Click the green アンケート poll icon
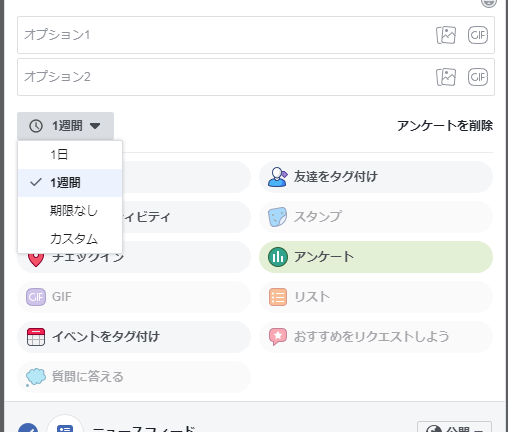This screenshot has width=508, height=432. pos(277,257)
